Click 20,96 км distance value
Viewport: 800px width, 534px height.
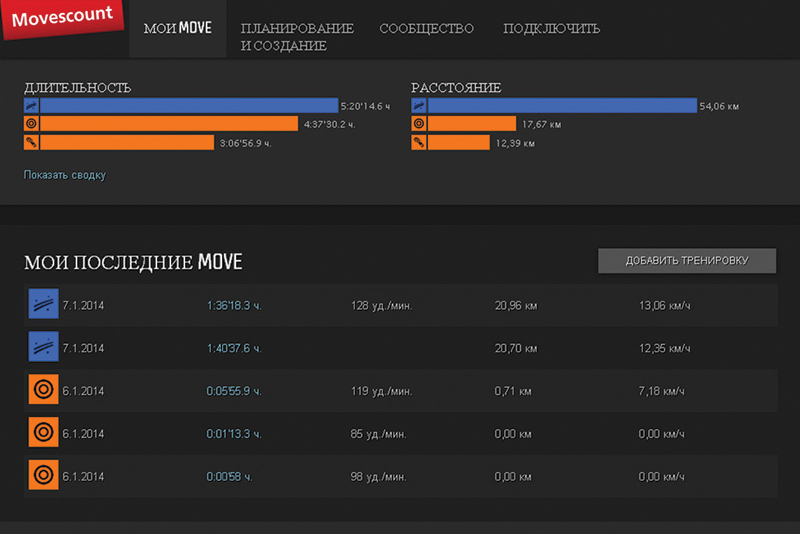515,306
